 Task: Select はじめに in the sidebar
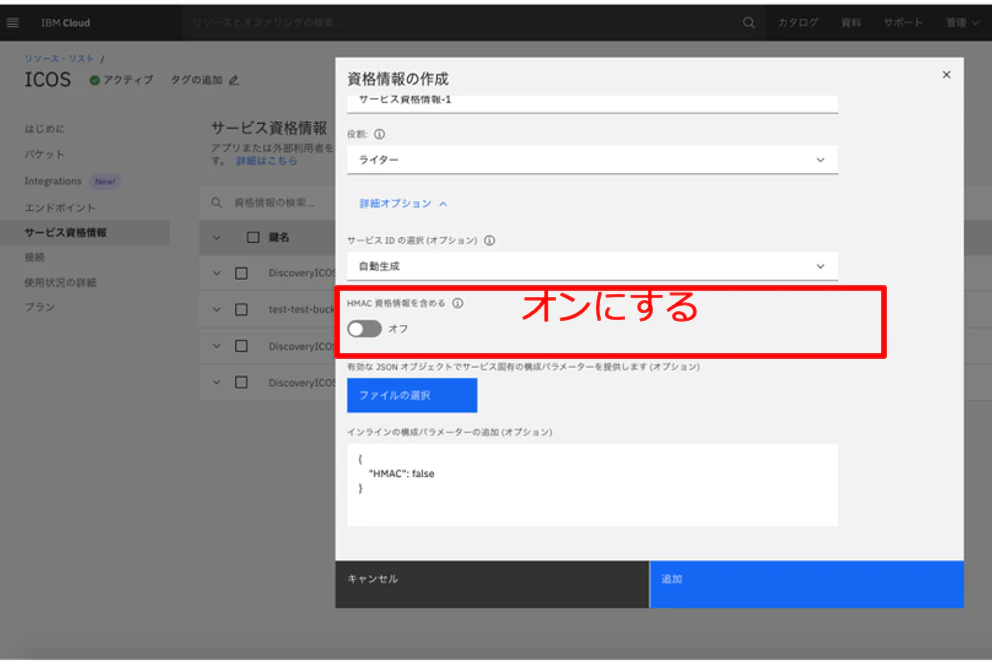click(x=44, y=129)
